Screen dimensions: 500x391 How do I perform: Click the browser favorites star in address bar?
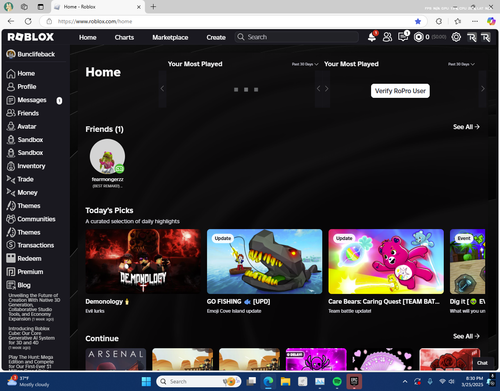point(418,21)
